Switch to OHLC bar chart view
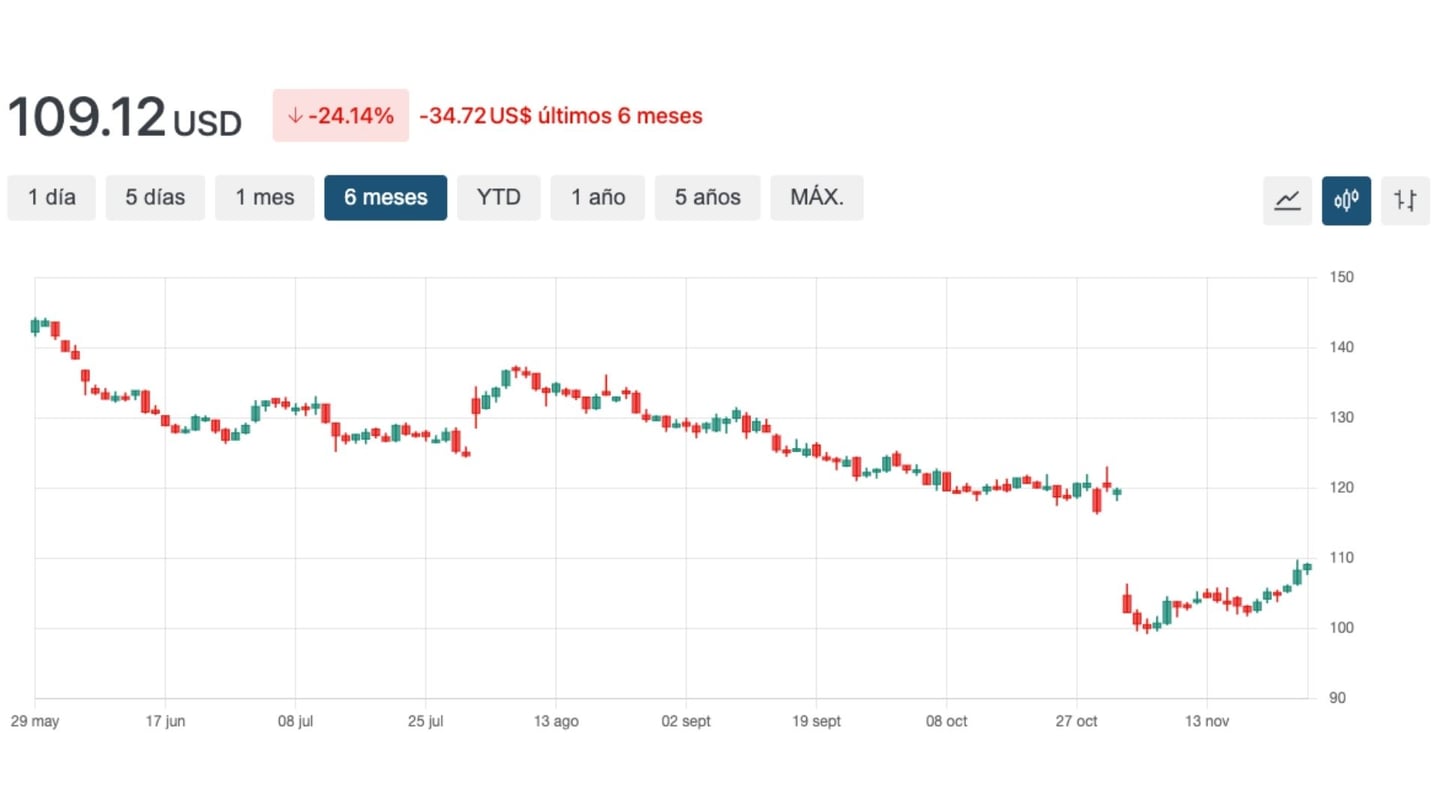This screenshot has width=1440, height=810. point(1405,200)
